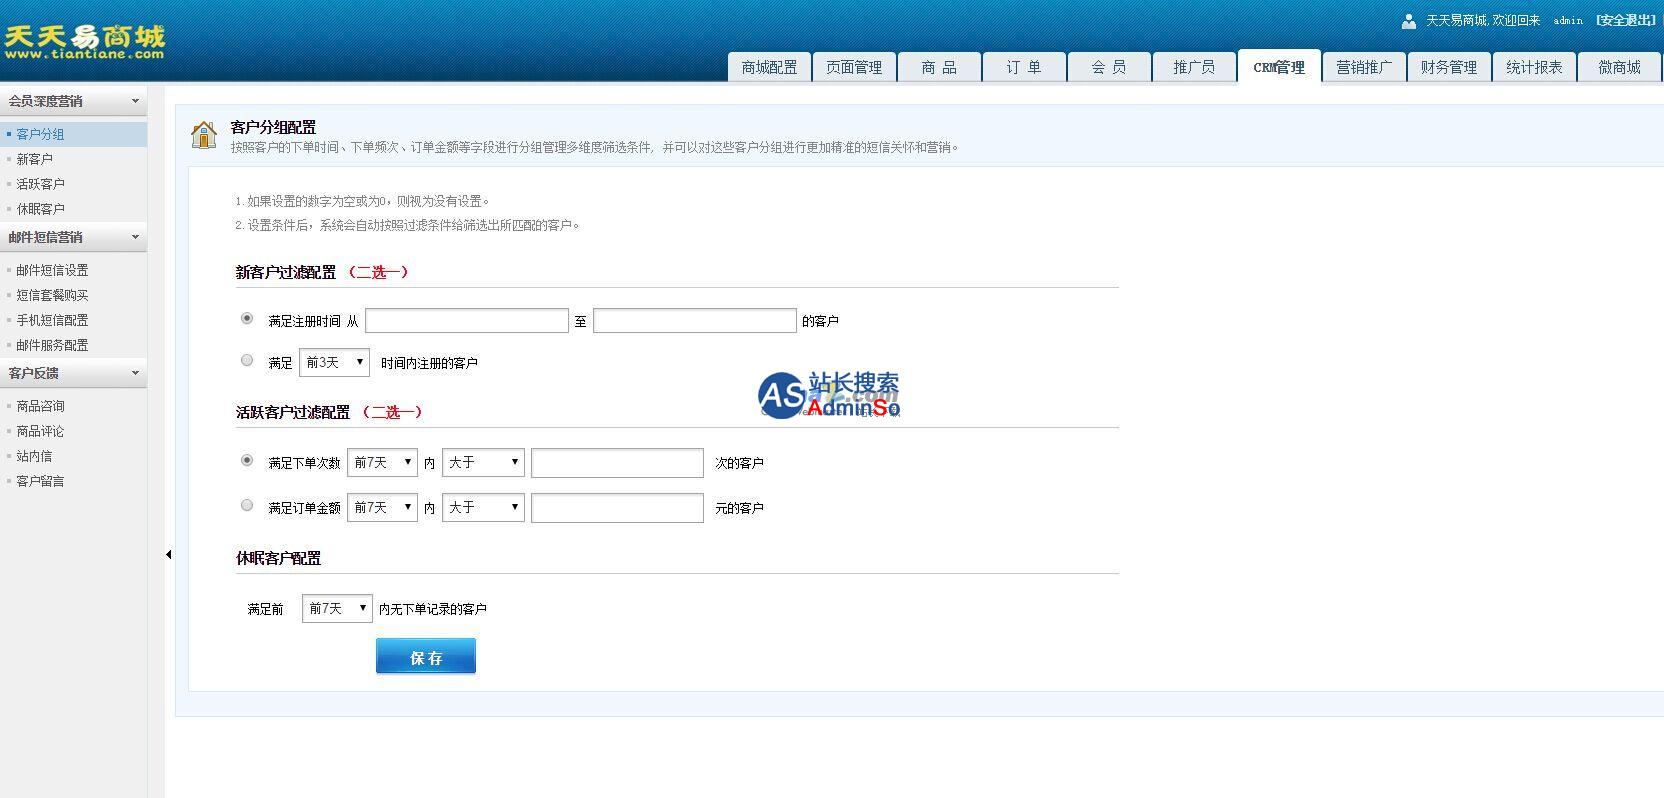Select radio 满足 前3天 时间内注册的客户

(247, 360)
